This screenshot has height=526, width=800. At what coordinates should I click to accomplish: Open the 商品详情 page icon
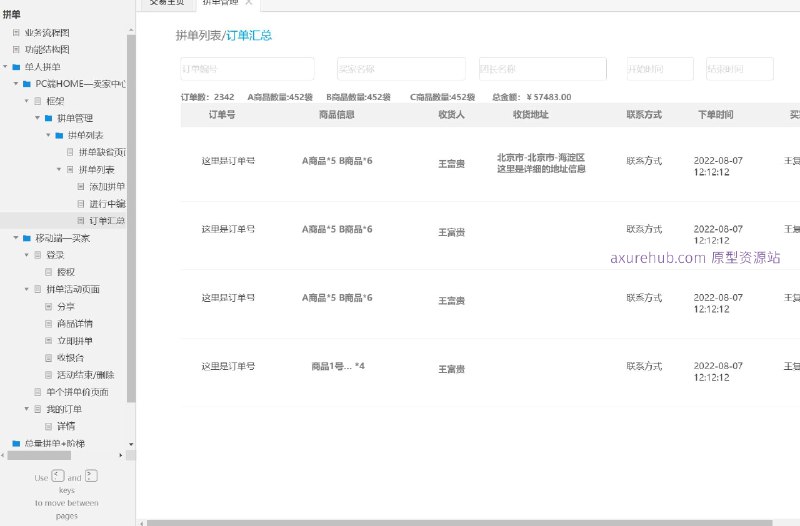48,323
